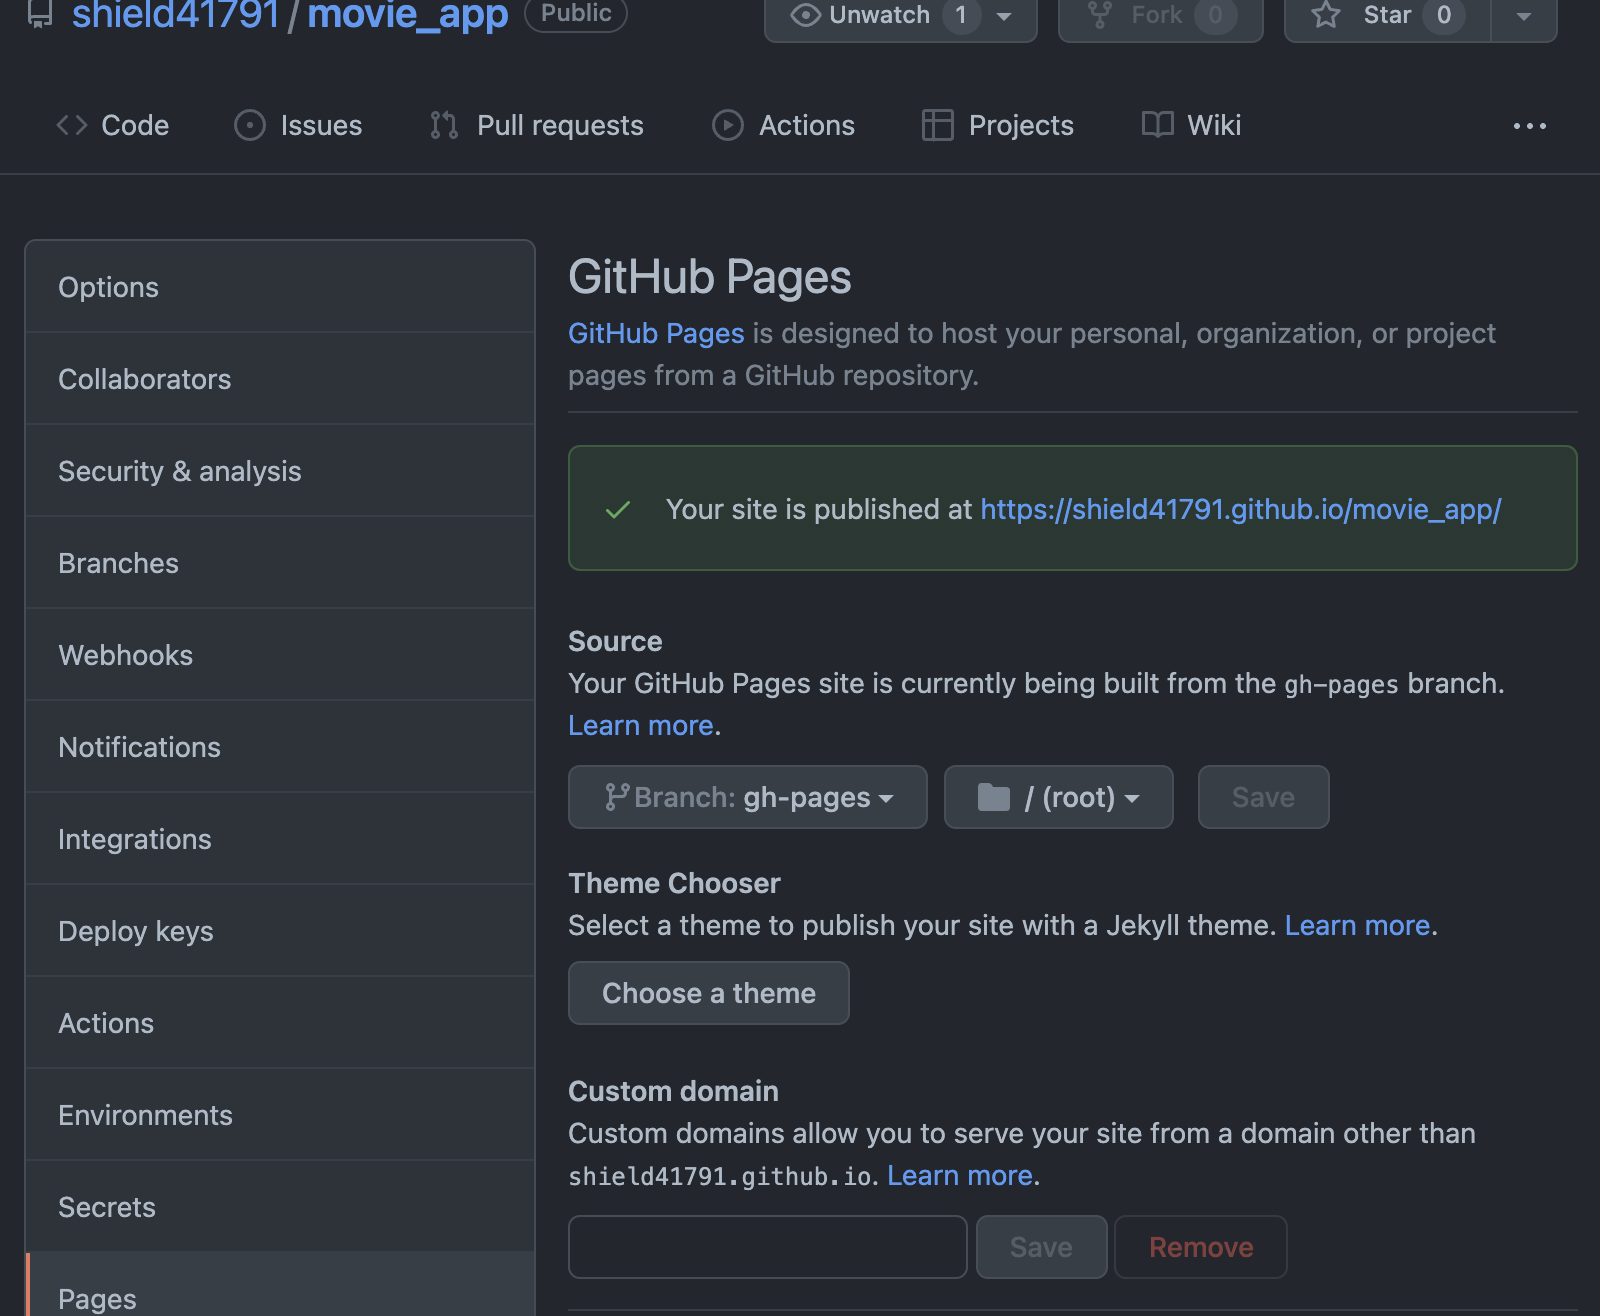This screenshot has width=1600, height=1316.
Task: Select Integrations in settings sidebar
Action: click(280, 839)
